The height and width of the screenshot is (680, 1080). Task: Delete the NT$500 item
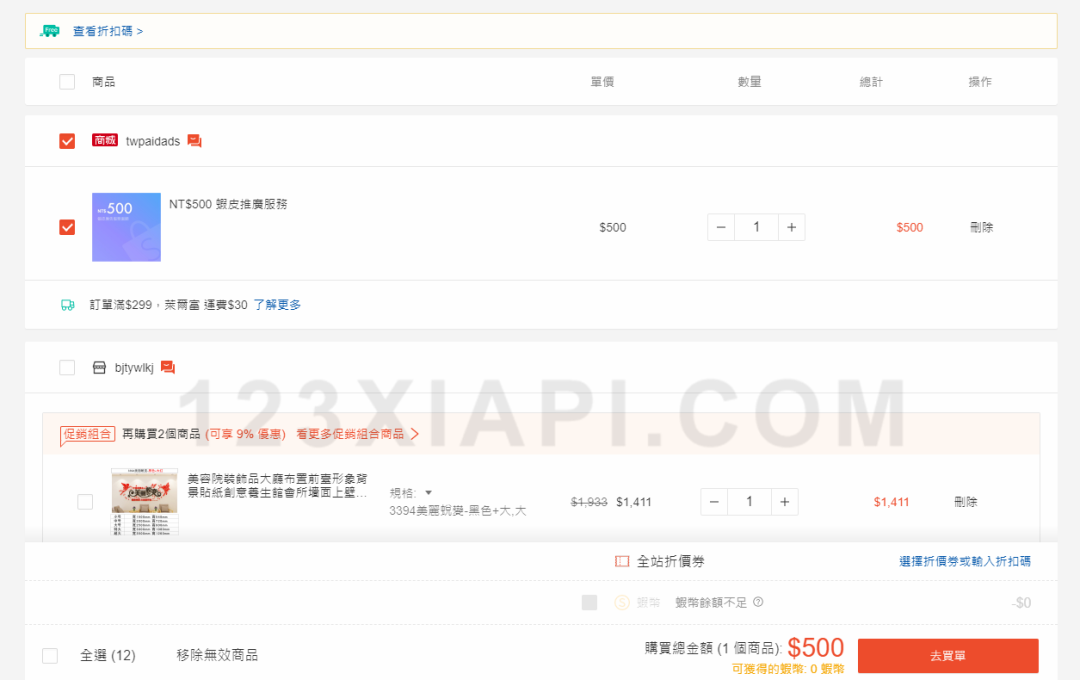point(982,227)
